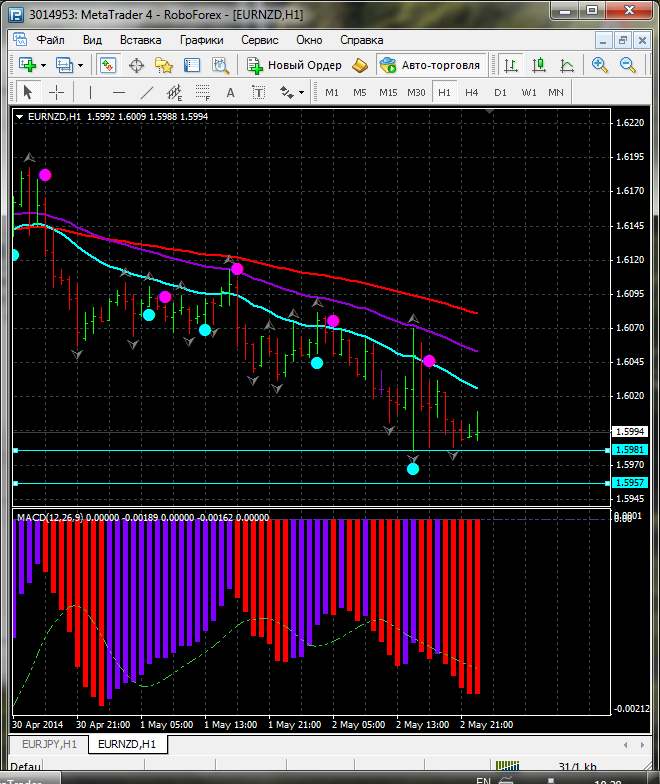Select the arrows objects tool
Viewport: 660px width, 784px height.
pos(286,92)
